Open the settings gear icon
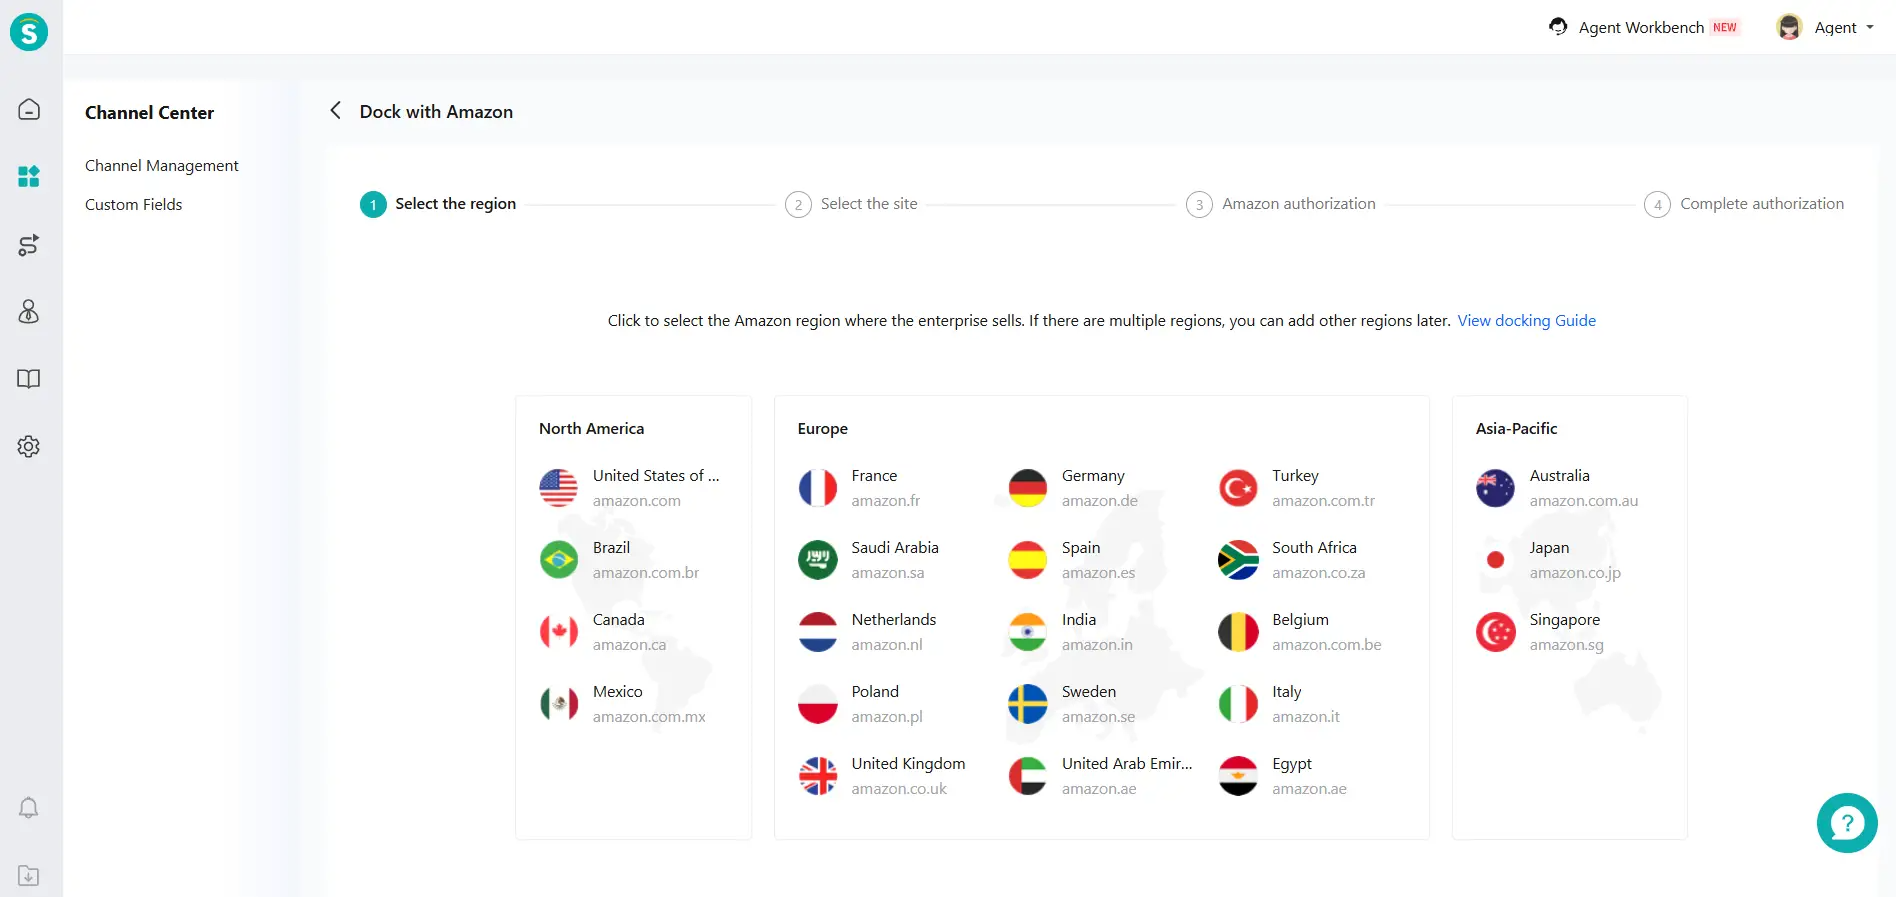This screenshot has height=897, width=1896. (29, 446)
